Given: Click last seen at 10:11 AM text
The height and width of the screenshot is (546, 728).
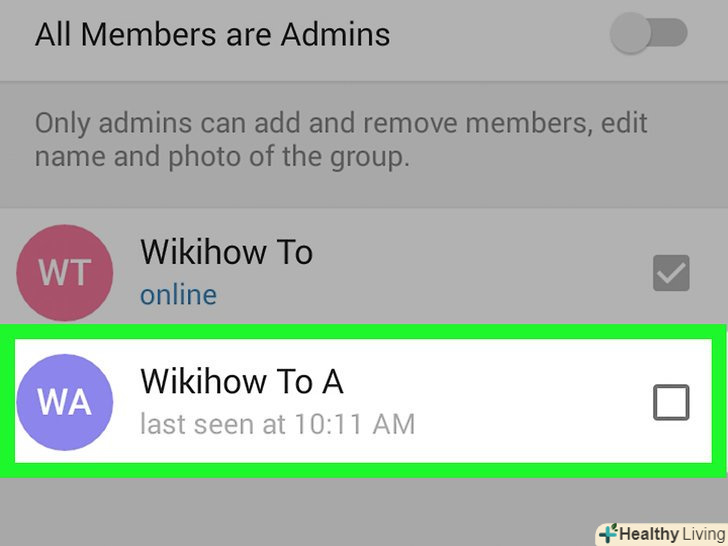Looking at the screenshot, I should (278, 424).
